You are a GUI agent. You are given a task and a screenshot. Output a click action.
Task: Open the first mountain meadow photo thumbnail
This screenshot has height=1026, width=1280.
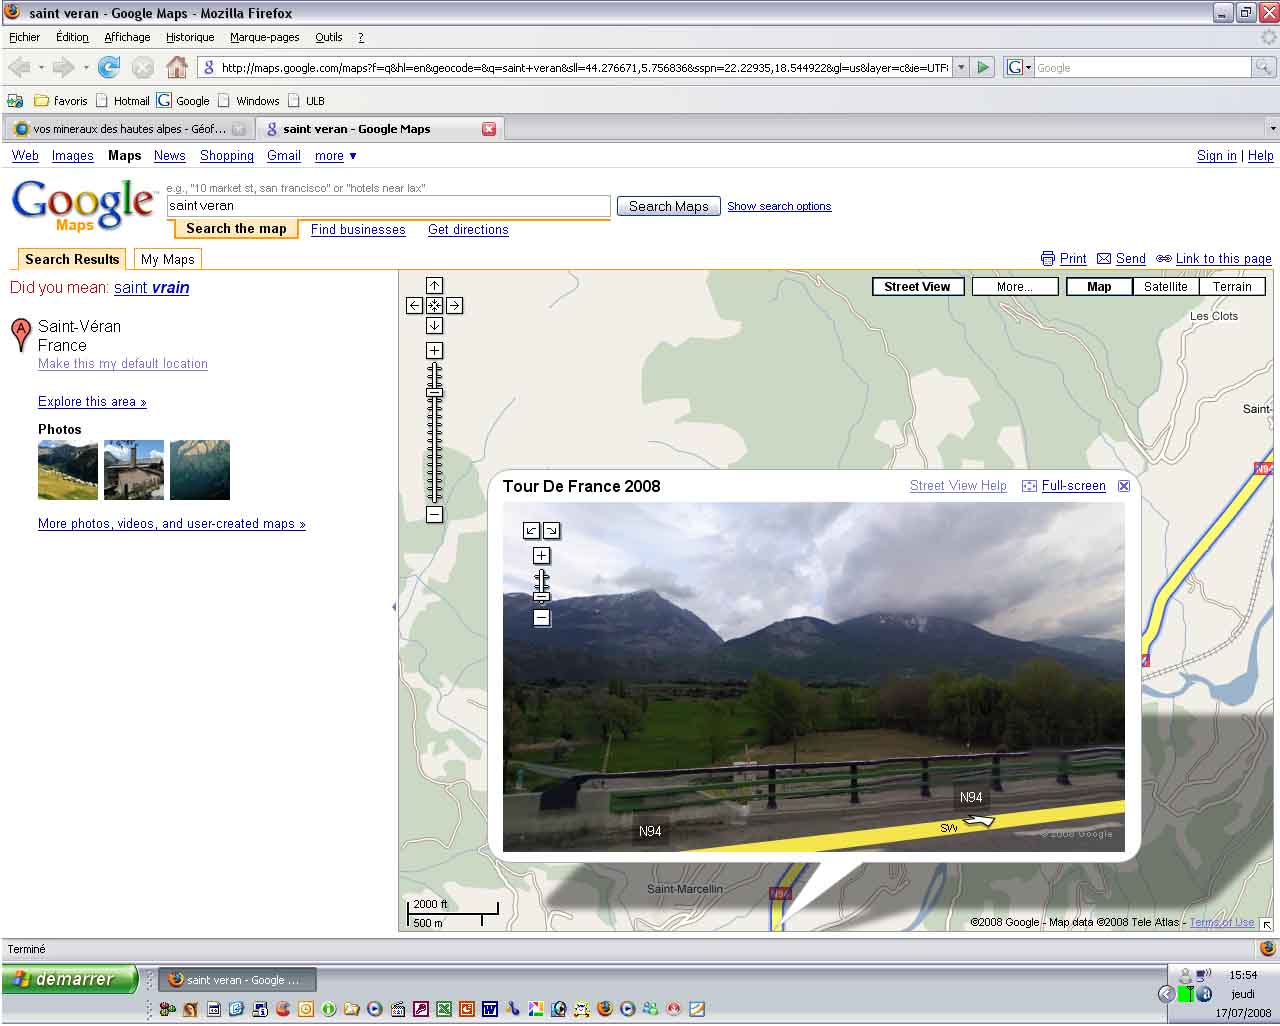point(68,470)
